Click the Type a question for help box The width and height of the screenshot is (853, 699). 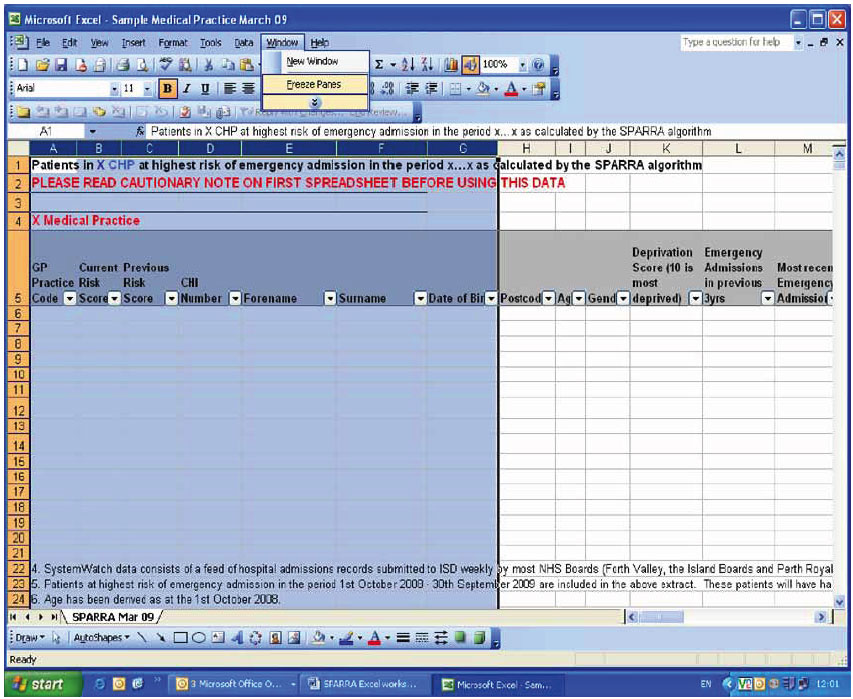click(736, 42)
